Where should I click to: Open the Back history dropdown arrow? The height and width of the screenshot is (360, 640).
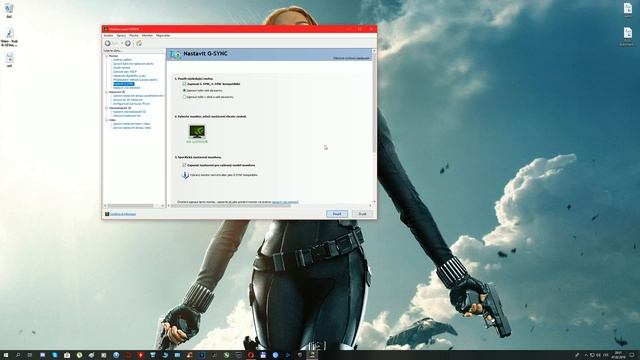[x=122, y=43]
